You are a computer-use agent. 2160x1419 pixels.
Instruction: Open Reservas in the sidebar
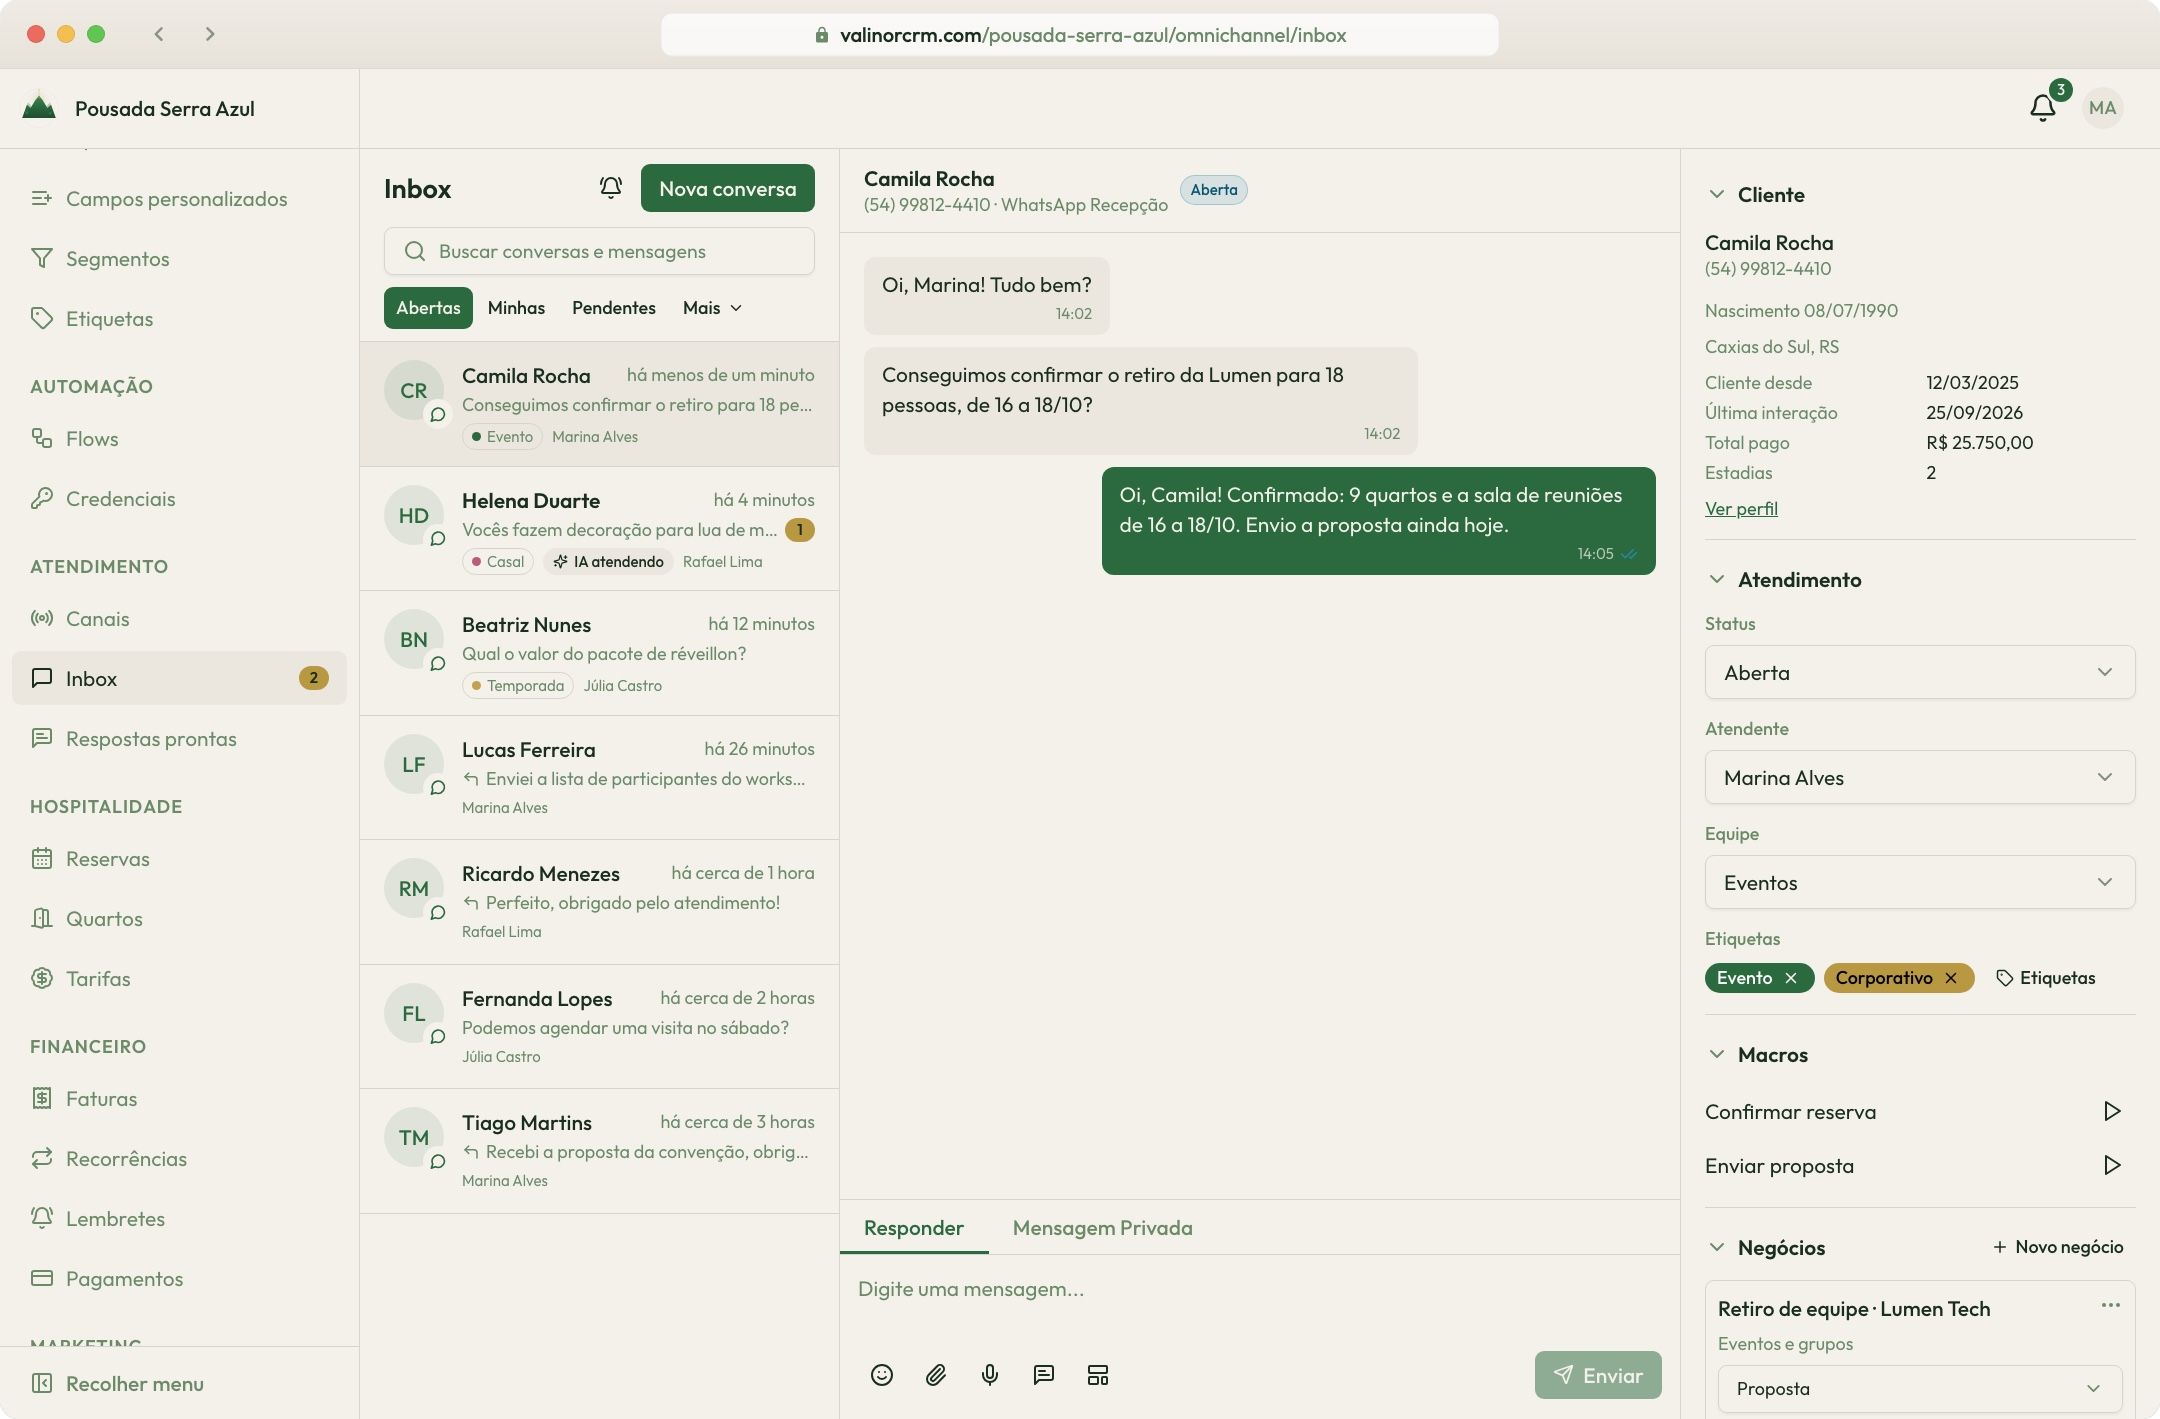(x=179, y=859)
